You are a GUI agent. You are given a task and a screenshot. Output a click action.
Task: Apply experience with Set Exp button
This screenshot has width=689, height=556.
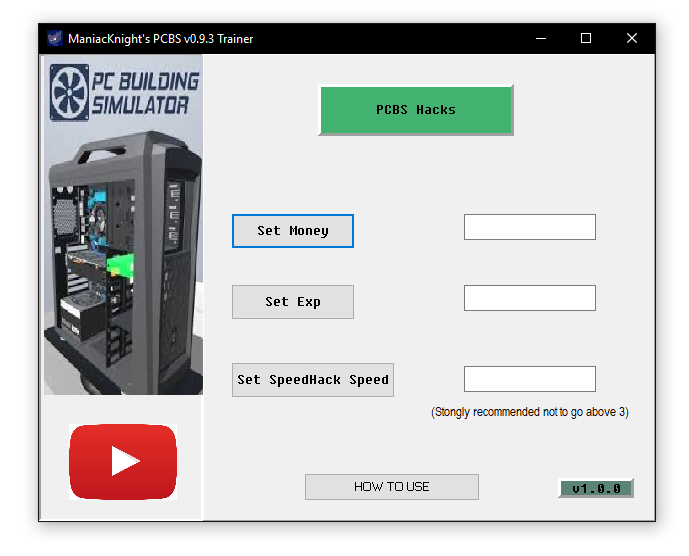tap(292, 301)
